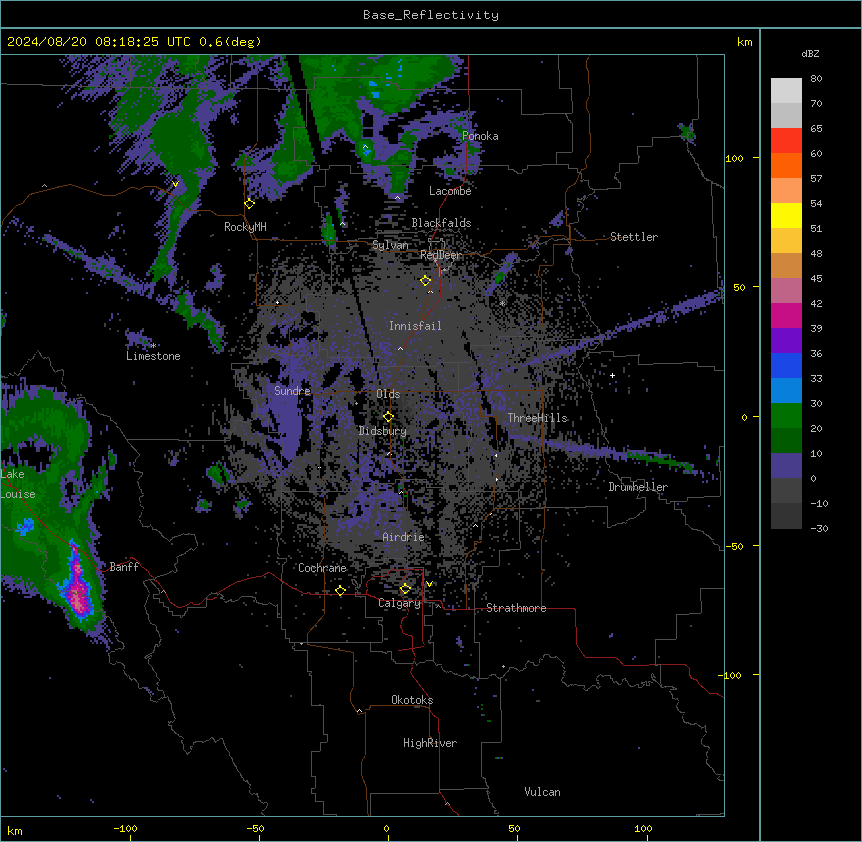Click the Lacombe label

click(450, 191)
